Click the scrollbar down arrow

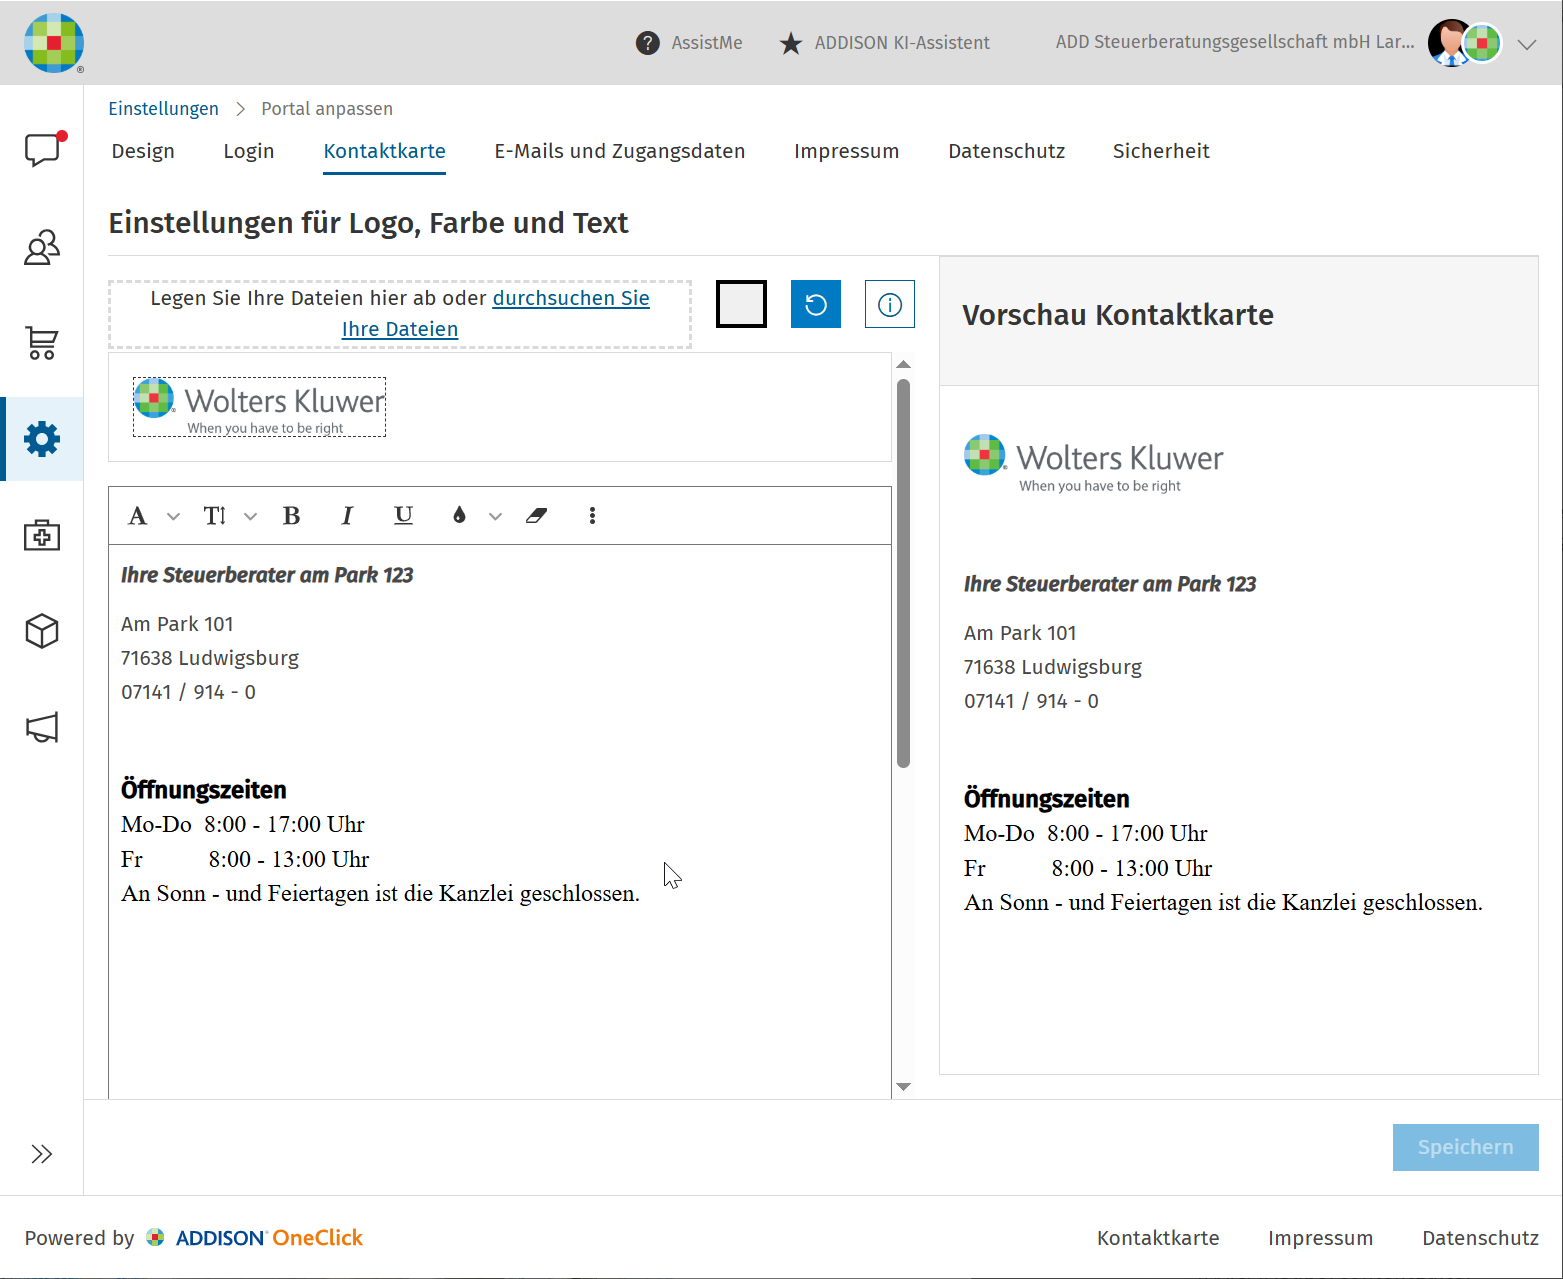coord(904,1087)
